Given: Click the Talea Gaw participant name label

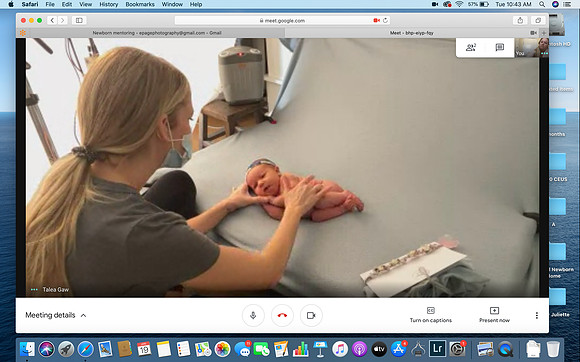Looking at the screenshot, I should tap(55, 290).
